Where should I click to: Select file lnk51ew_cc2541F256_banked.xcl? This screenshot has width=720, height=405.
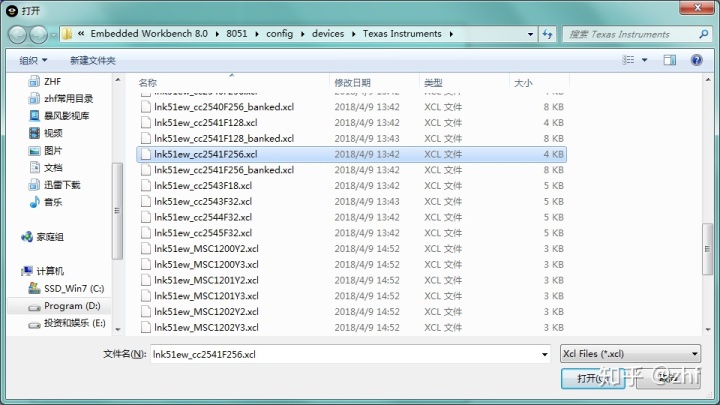coord(352,170)
